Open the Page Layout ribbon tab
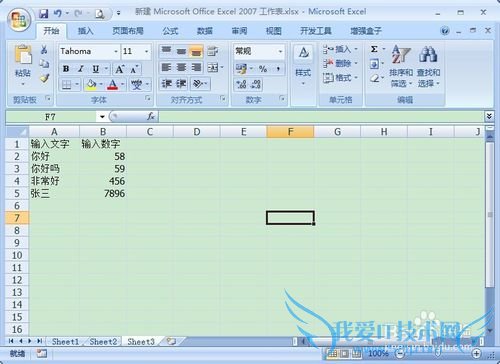 coord(128,31)
